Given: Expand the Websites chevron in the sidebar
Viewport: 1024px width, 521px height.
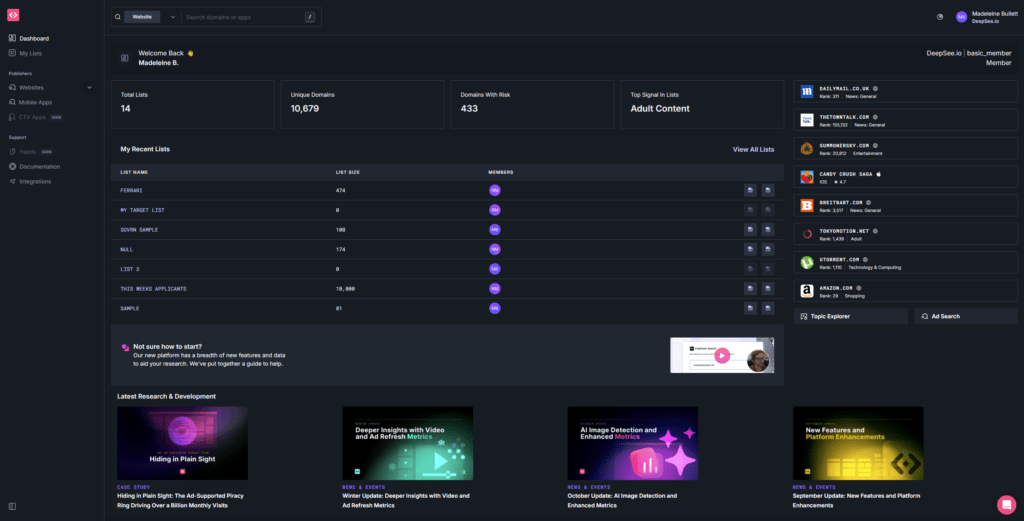Looking at the screenshot, I should tap(89, 87).
